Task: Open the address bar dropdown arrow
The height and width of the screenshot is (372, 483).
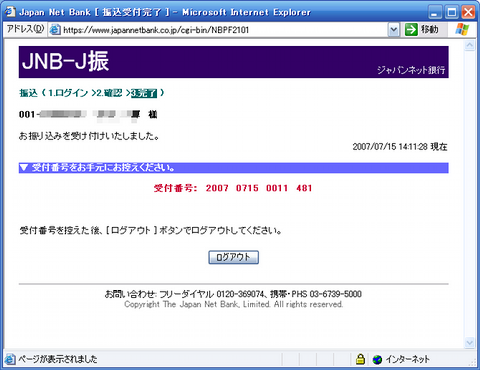Action: pyautogui.click(x=394, y=30)
